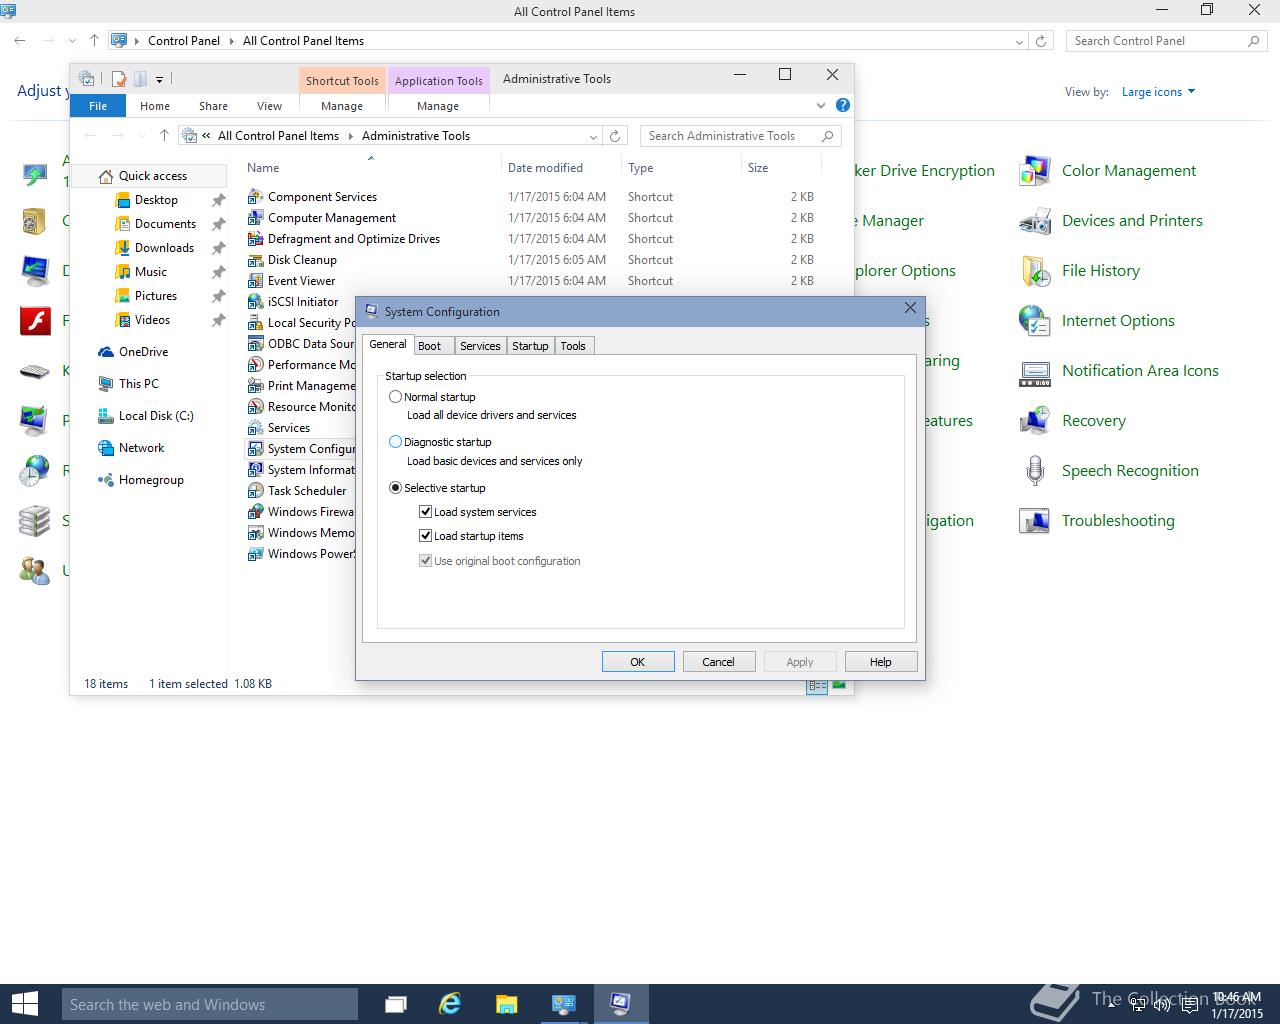Click refresh icon in Control Panel address bar
This screenshot has width=1280, height=1024.
(x=1041, y=41)
